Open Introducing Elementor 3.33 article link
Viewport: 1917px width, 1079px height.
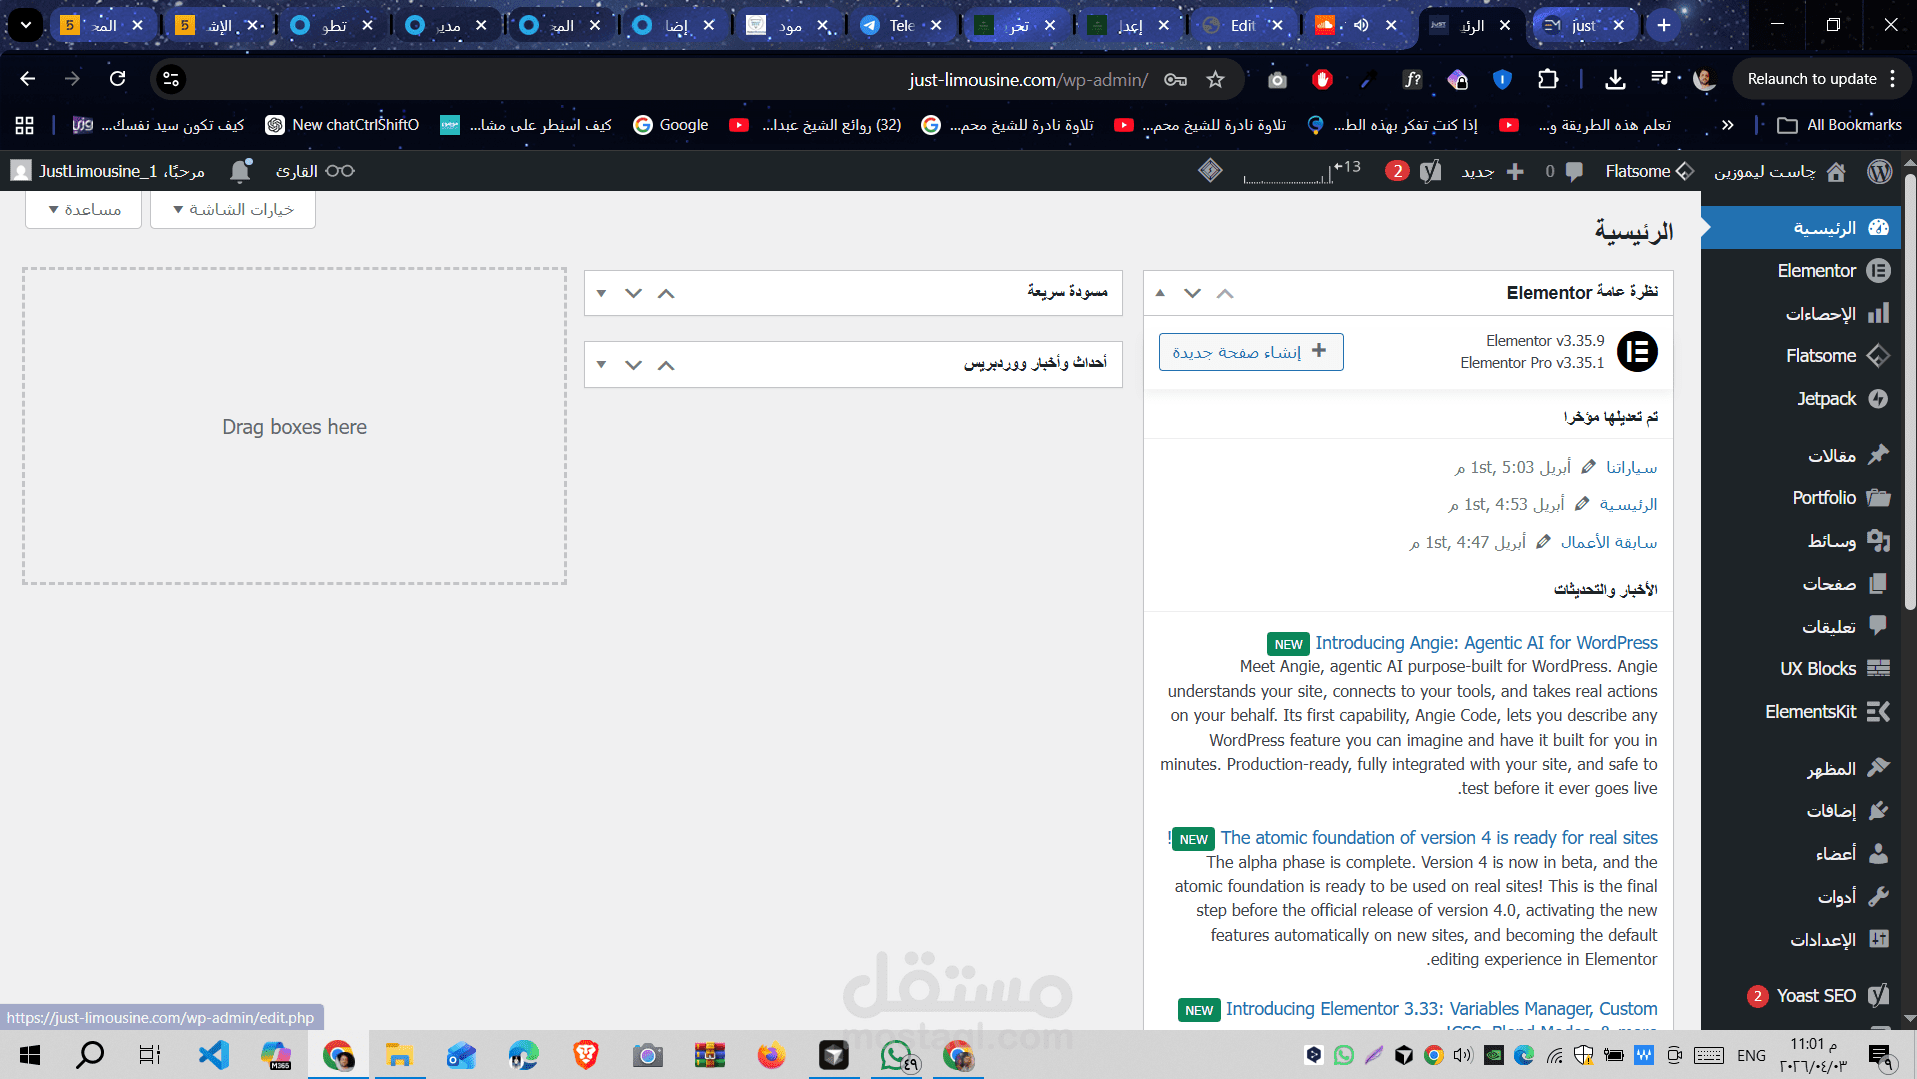point(1442,1009)
